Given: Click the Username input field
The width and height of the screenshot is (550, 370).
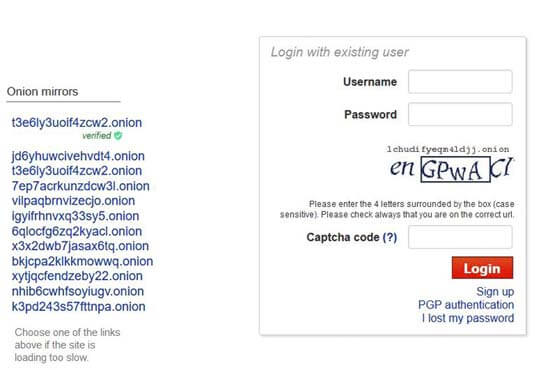Looking at the screenshot, I should tap(460, 82).
